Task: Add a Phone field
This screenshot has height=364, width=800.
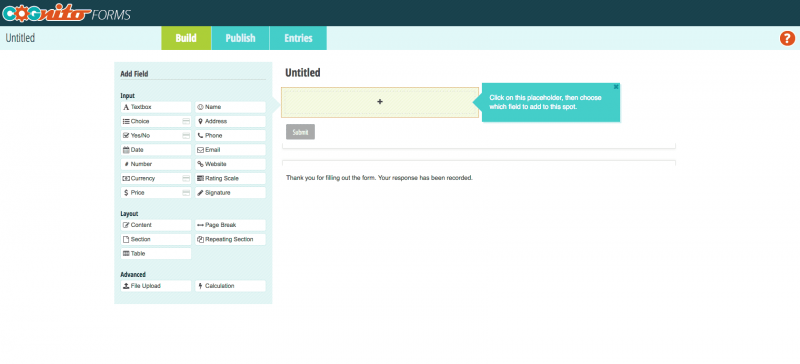Action: pos(230,136)
